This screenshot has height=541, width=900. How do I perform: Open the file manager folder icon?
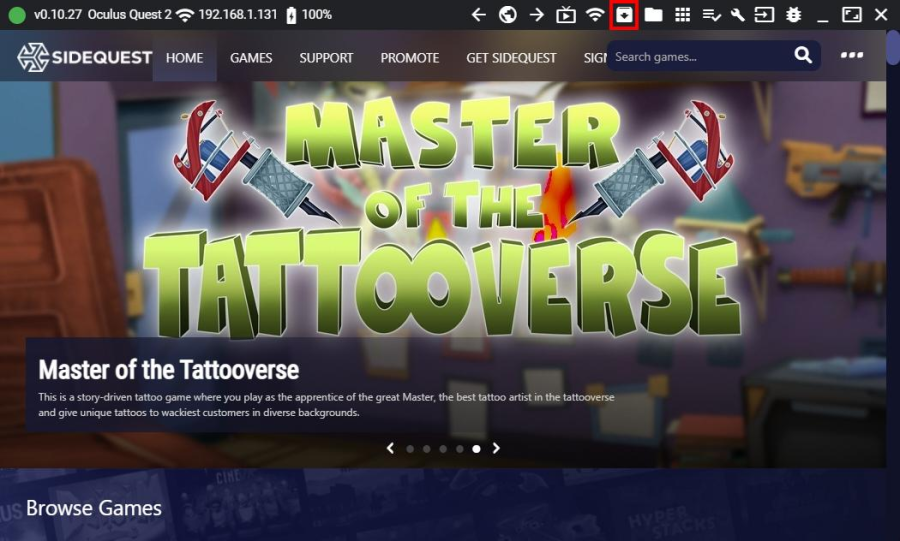(653, 15)
